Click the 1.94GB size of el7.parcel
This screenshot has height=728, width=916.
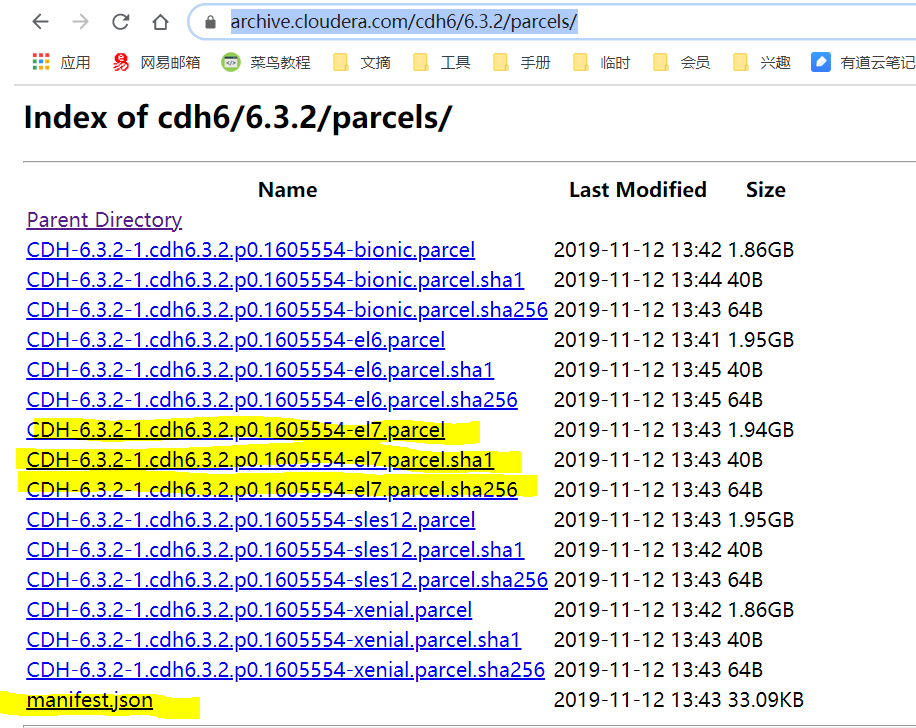[761, 430]
